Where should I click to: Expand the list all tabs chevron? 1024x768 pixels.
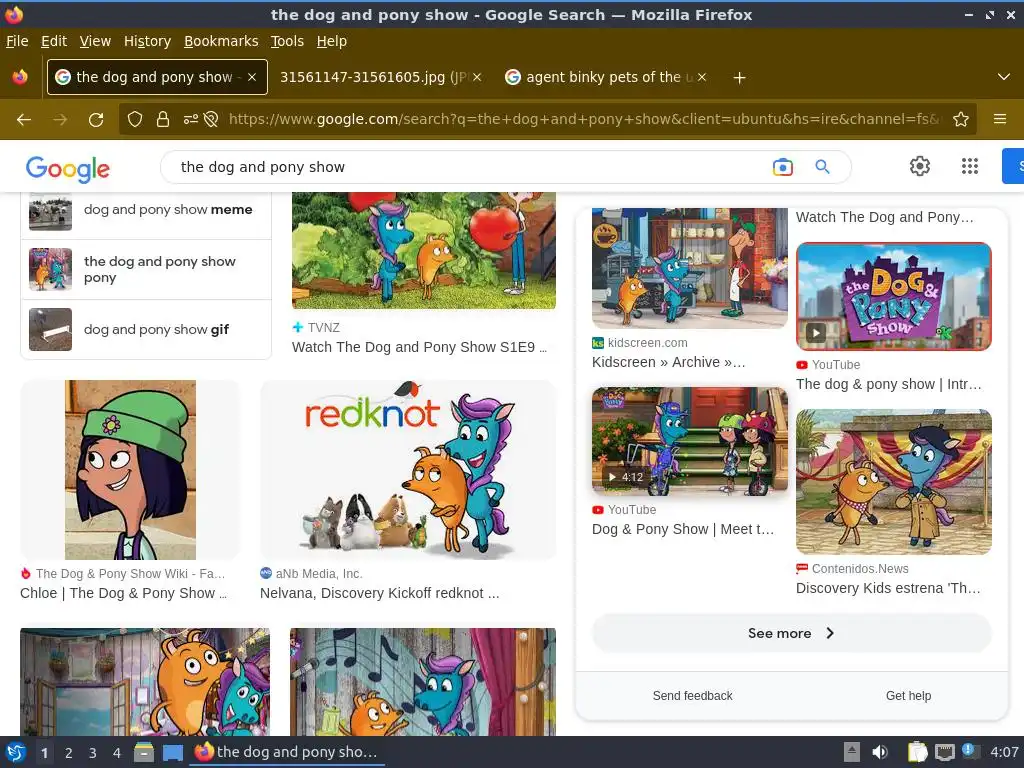[1004, 77]
